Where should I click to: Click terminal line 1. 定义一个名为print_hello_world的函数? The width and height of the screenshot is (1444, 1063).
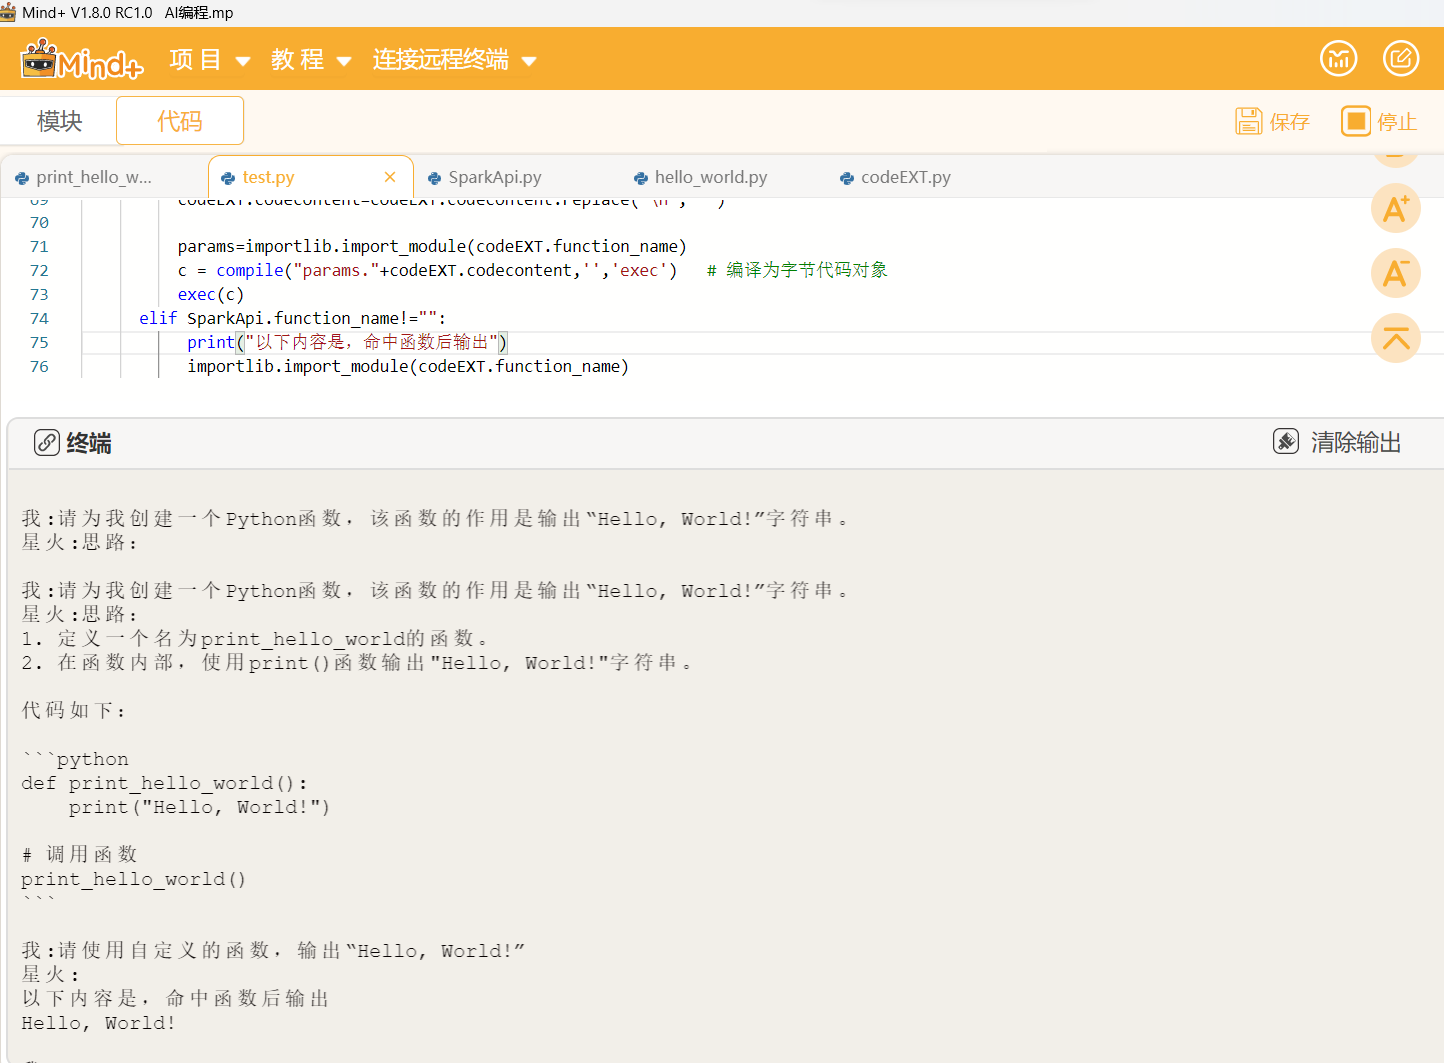pyautogui.click(x=255, y=638)
